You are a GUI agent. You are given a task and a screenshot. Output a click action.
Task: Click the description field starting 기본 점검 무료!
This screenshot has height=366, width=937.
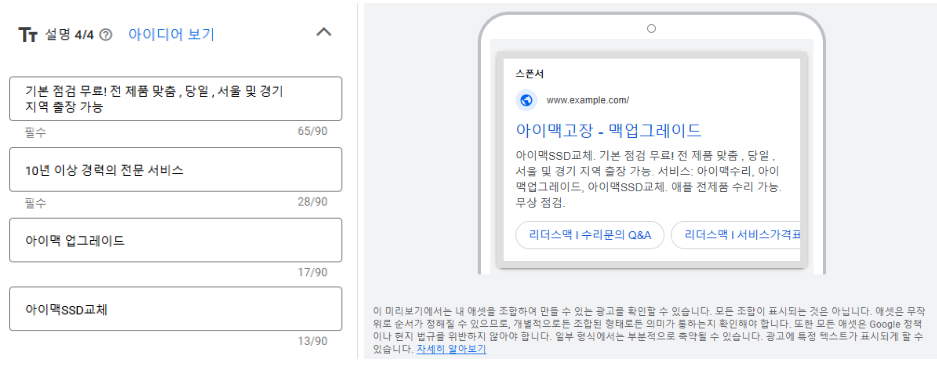176,99
